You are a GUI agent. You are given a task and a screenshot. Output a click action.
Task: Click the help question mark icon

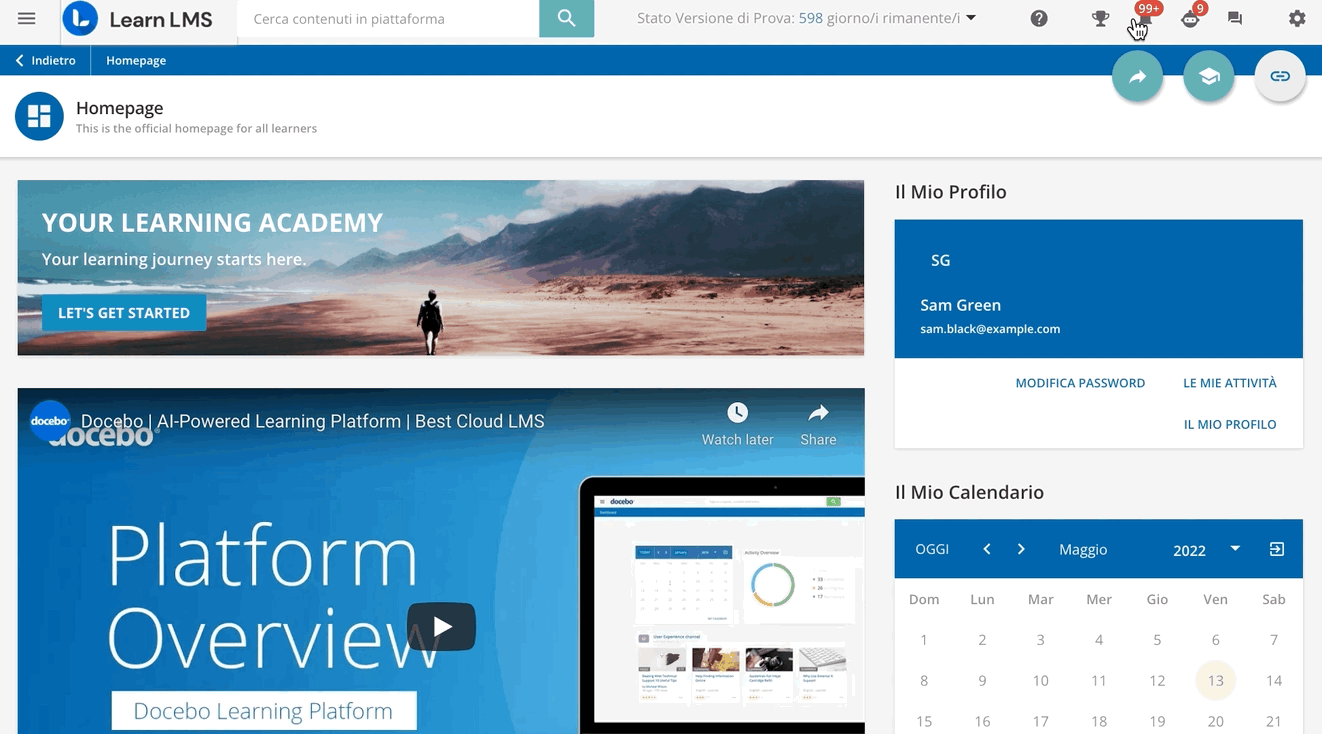pos(1039,19)
